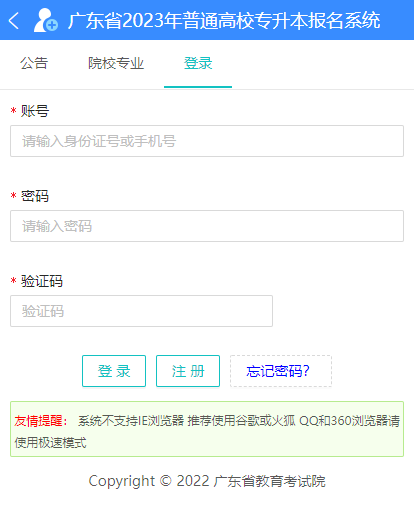Screen dimensions: 414x521
Task: Focus the 验证码 captcha input box
Action: coord(141,311)
